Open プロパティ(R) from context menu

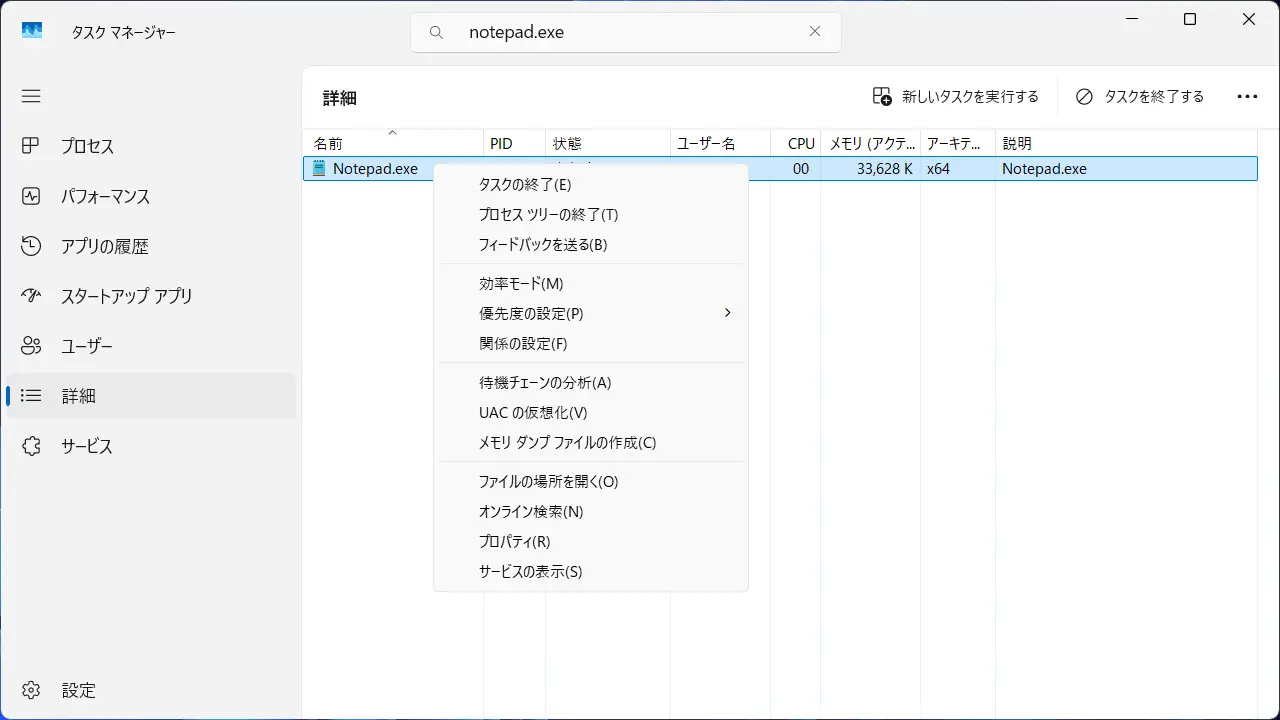[590, 541]
